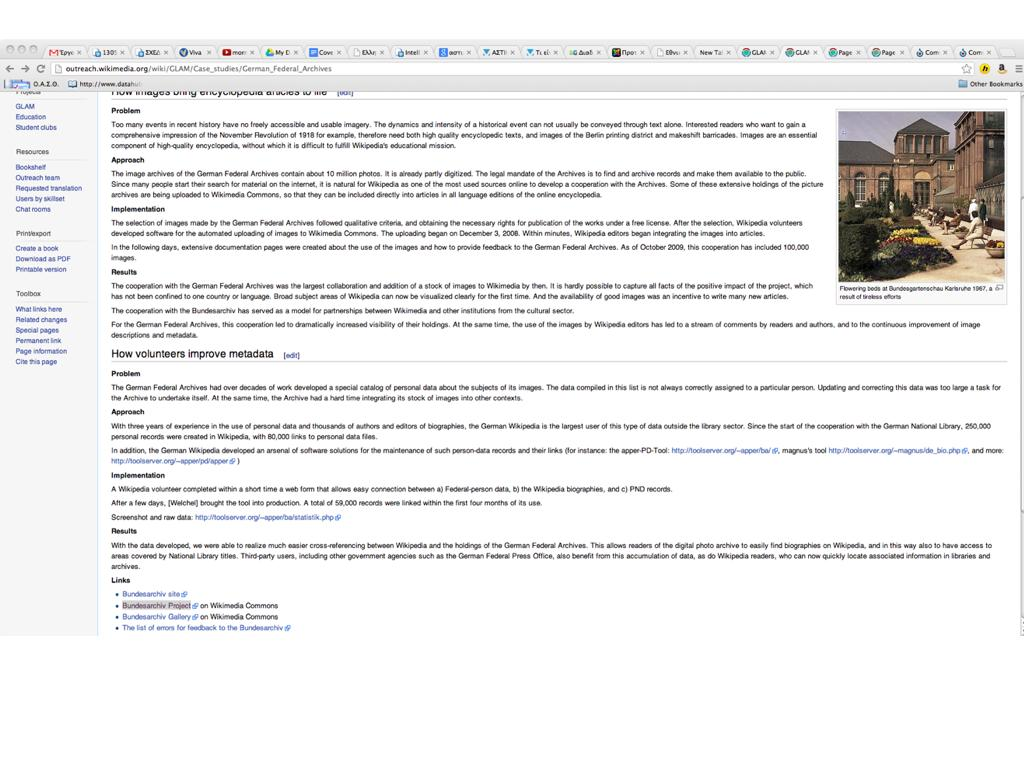Open the Outreach team link

coord(37,178)
